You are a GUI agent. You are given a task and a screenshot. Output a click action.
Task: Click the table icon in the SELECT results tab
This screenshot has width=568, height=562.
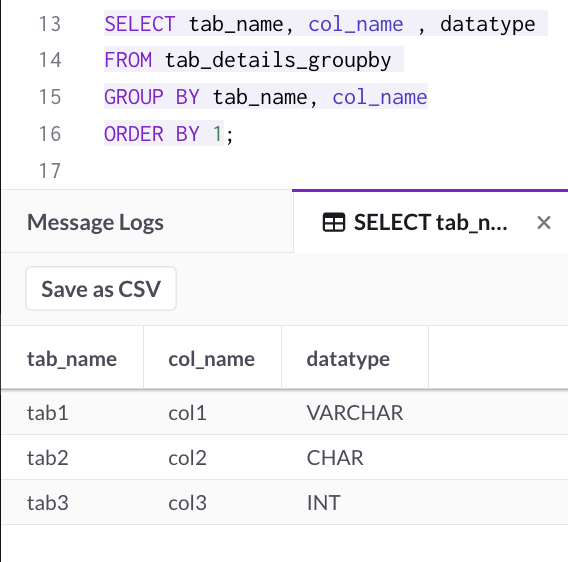coord(334,222)
